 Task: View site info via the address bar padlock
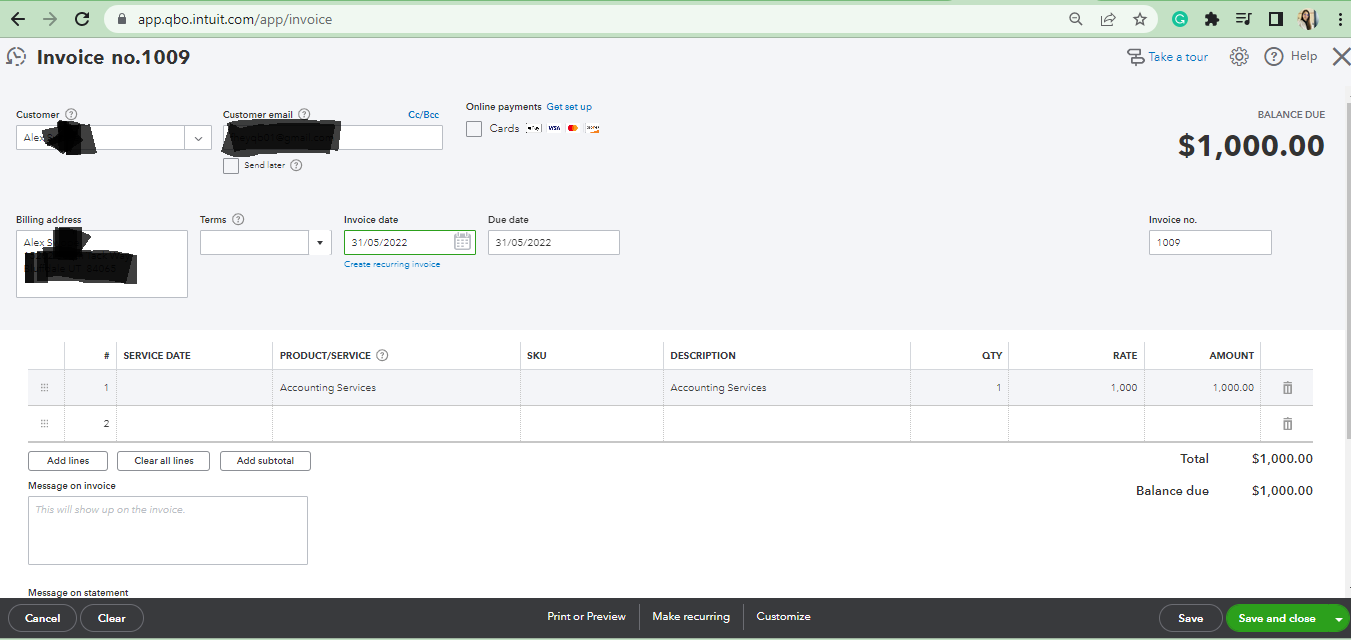coord(121,19)
